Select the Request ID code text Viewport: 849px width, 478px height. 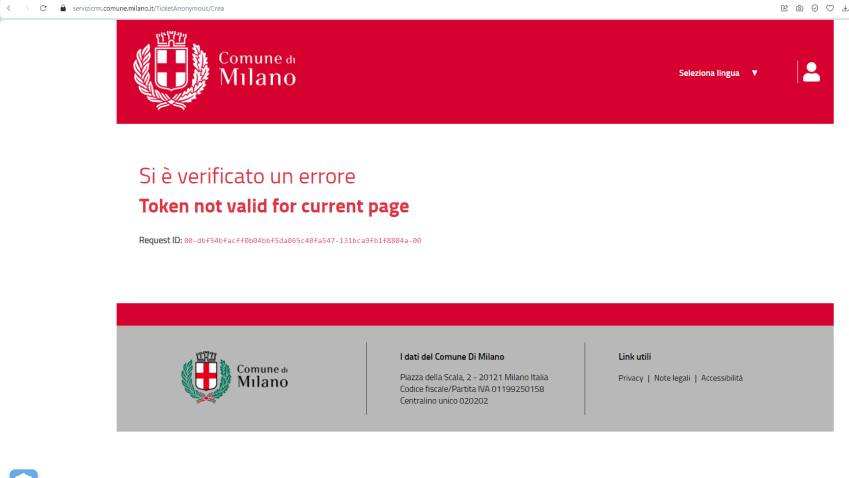[303, 241]
